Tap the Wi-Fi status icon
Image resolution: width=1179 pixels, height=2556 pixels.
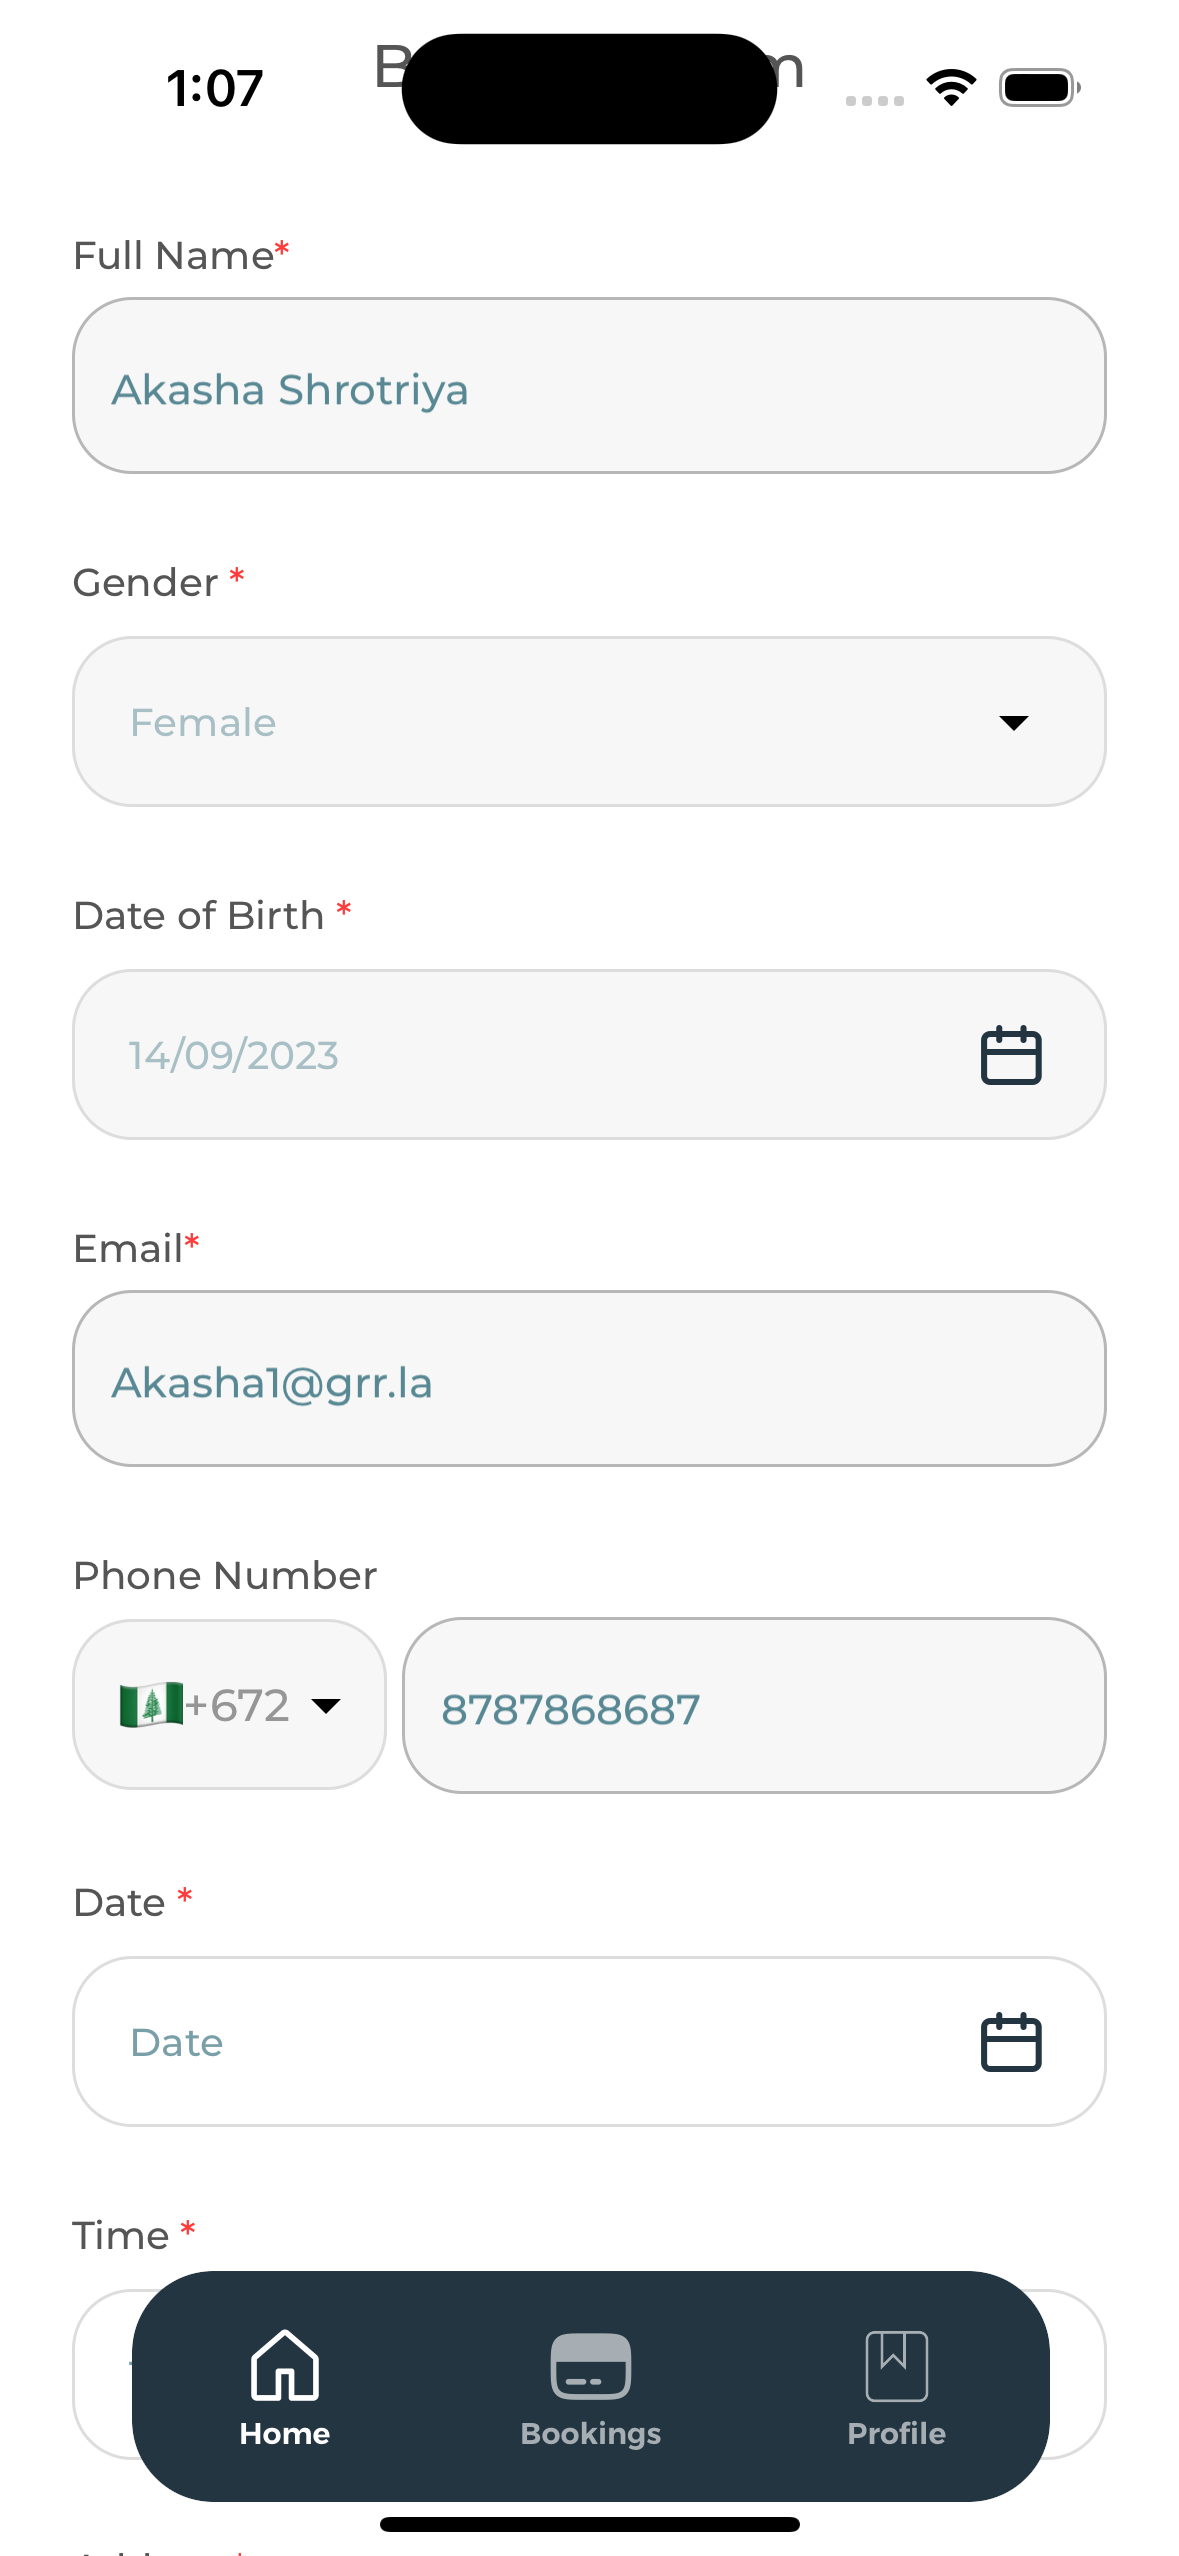(951, 88)
